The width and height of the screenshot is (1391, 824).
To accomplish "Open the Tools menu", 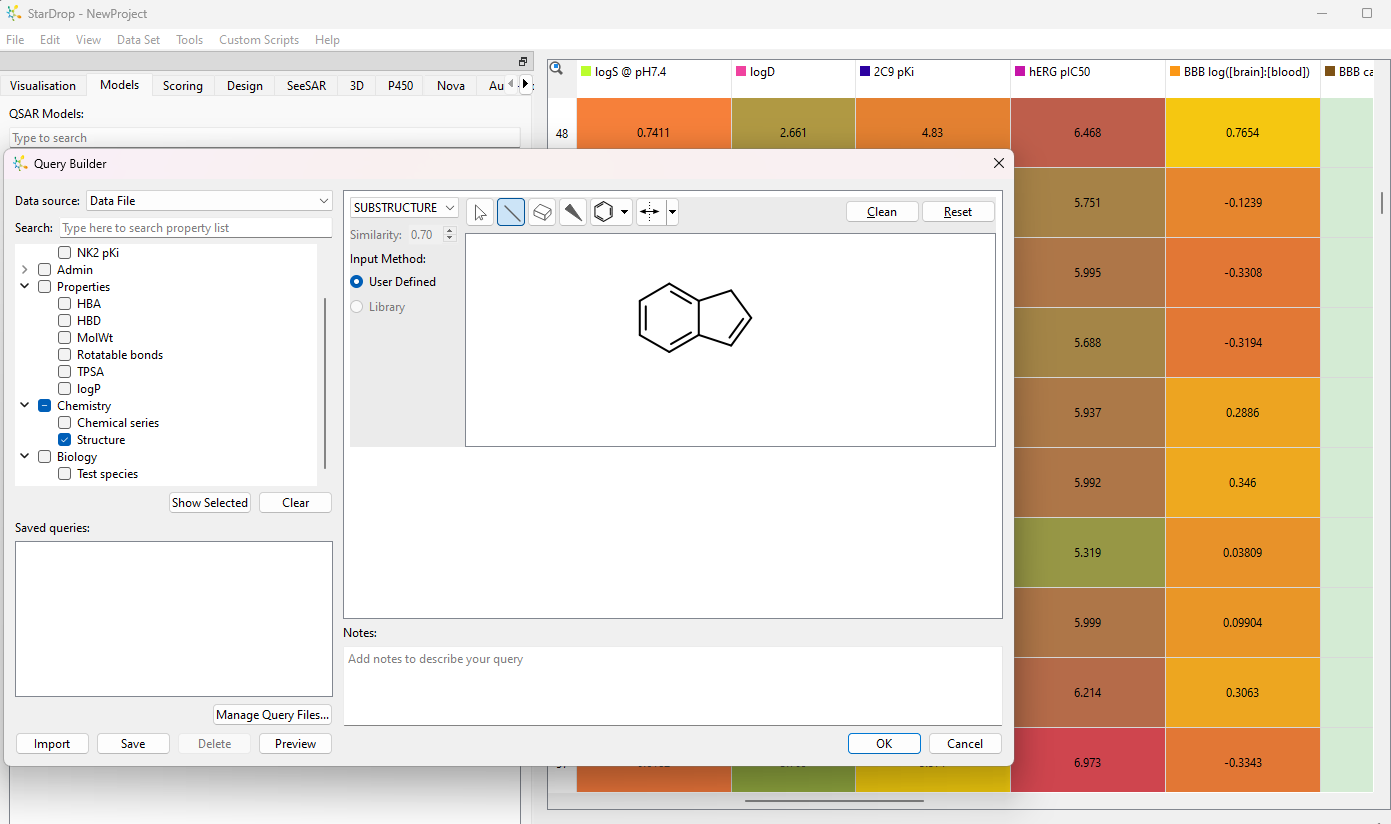I will tap(189, 40).
